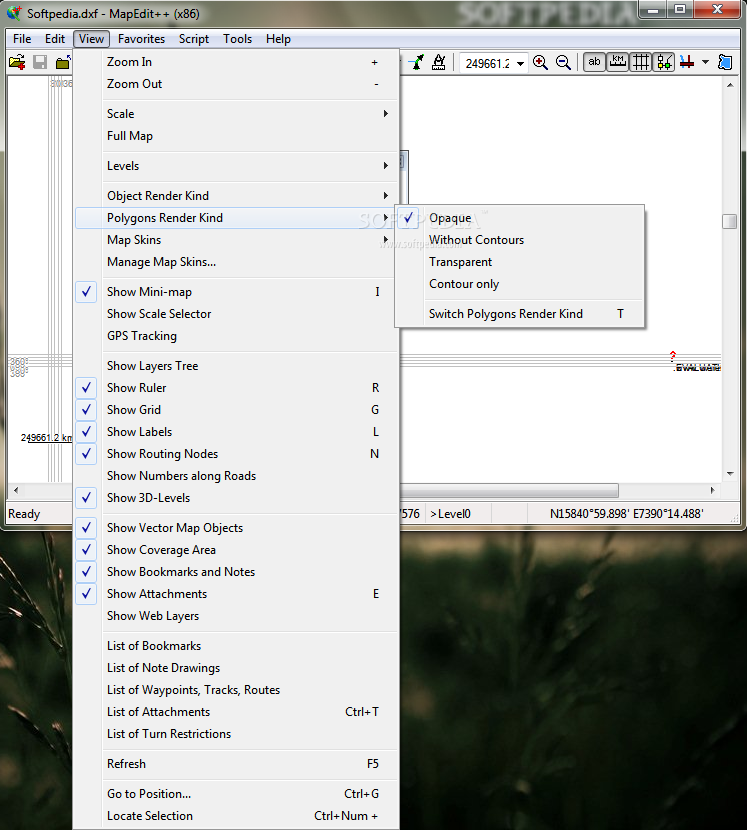
Task: Choose Zoom Out from View menu
Action: click(236, 84)
